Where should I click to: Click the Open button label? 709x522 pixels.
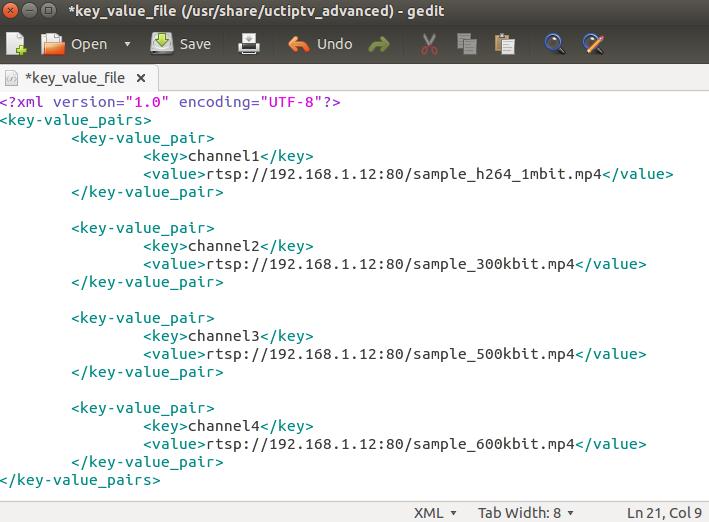89,44
